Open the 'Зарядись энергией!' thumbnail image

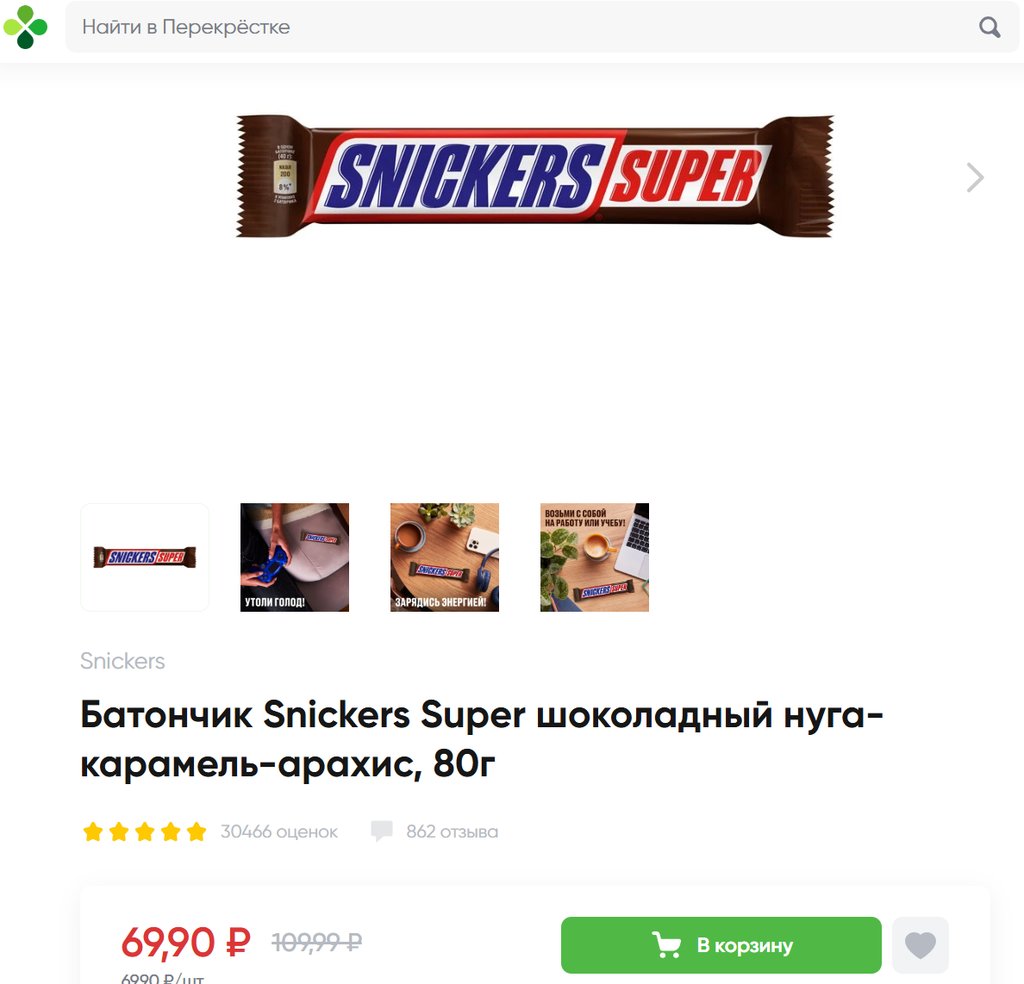pyautogui.click(x=445, y=557)
